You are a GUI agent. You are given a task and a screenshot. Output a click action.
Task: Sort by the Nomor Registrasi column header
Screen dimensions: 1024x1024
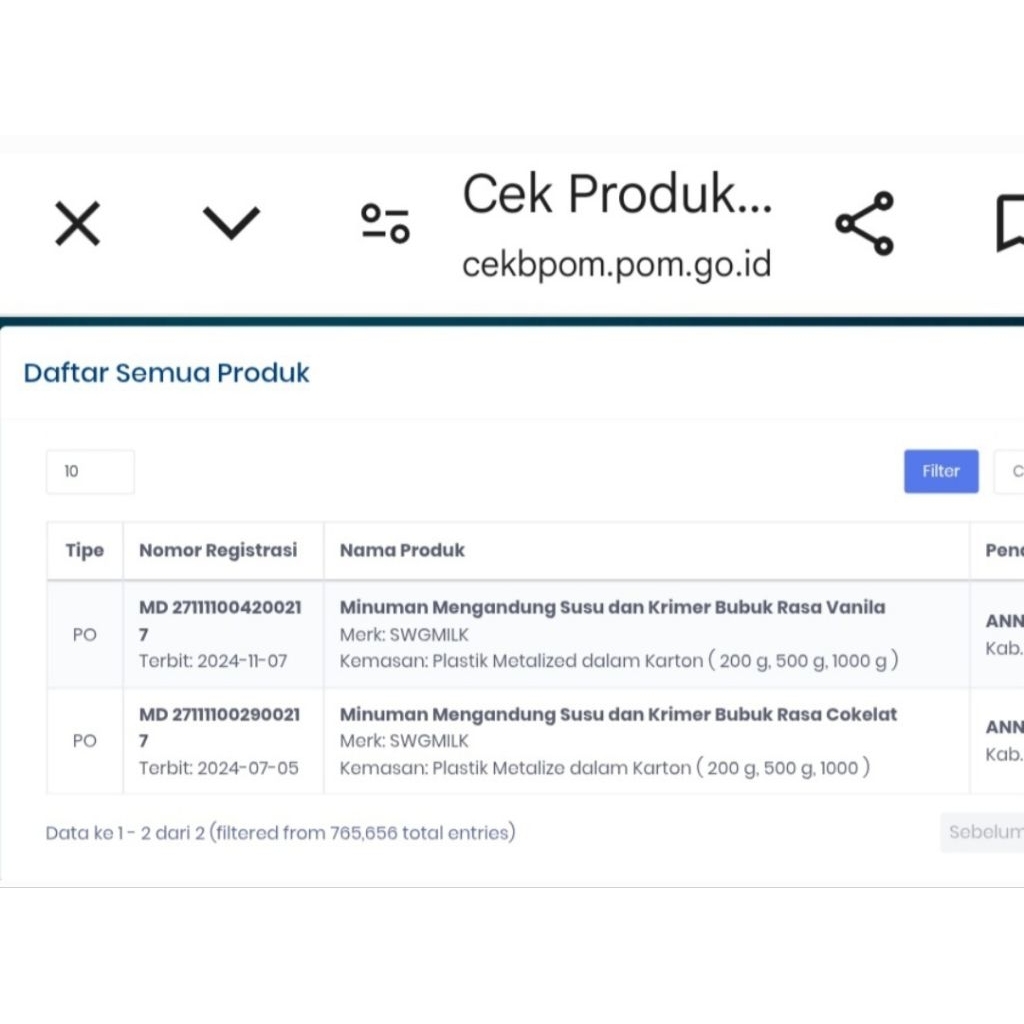(x=218, y=550)
